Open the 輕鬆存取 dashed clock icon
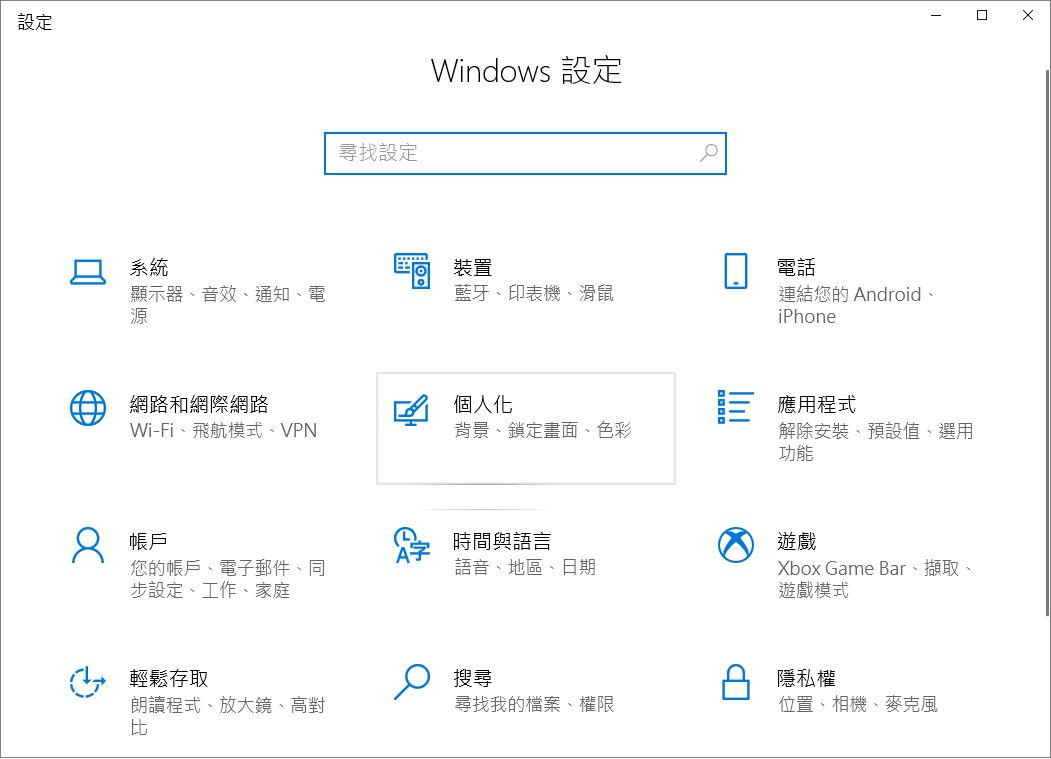Image resolution: width=1051 pixels, height=759 pixels. click(88, 683)
